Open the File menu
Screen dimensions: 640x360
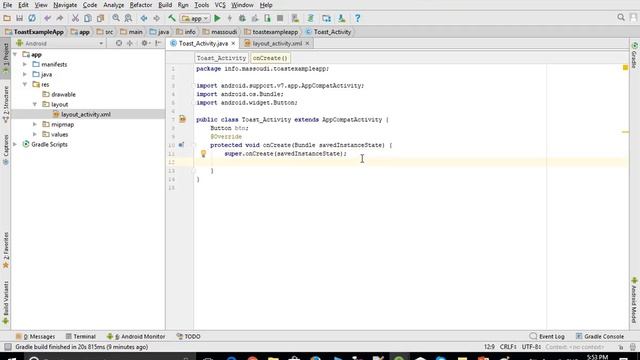7,5
